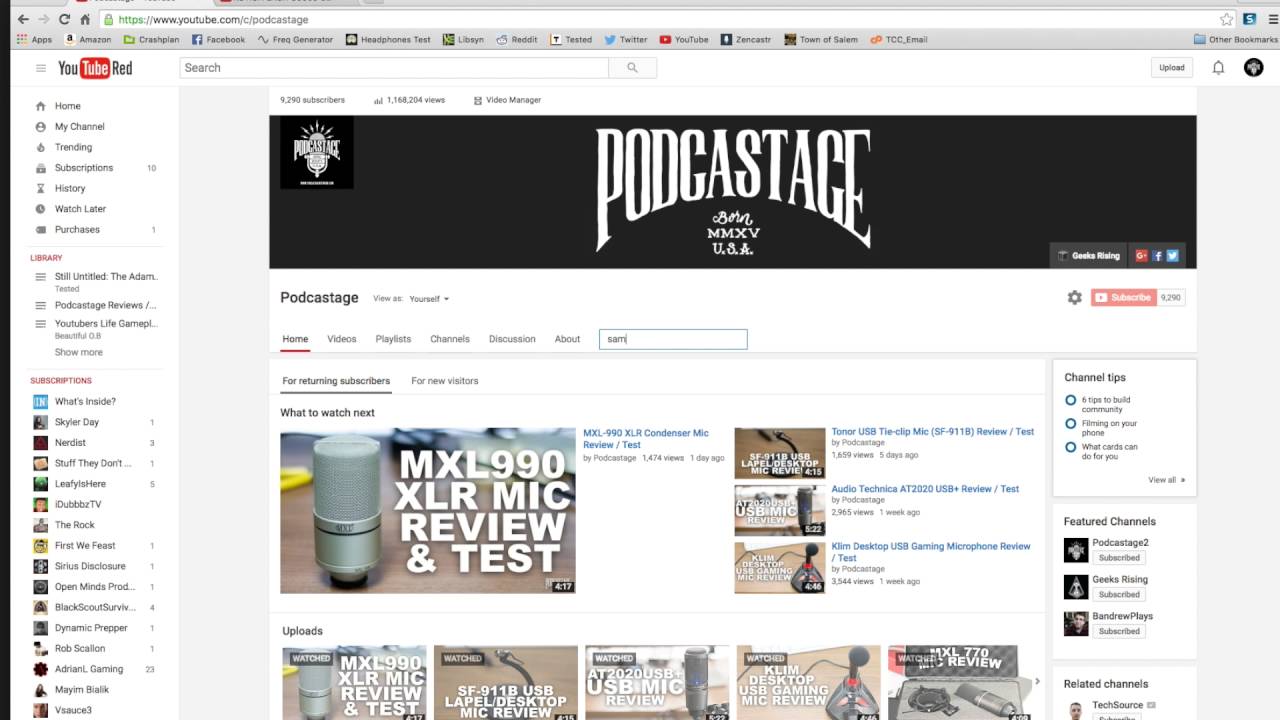The height and width of the screenshot is (720, 1280).
Task: Click browser back arrow
Action: click(x=21, y=19)
